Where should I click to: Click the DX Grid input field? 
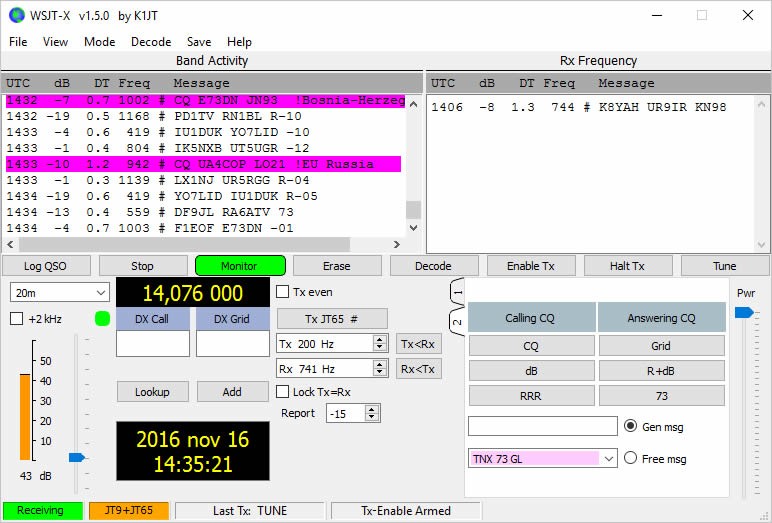232,343
